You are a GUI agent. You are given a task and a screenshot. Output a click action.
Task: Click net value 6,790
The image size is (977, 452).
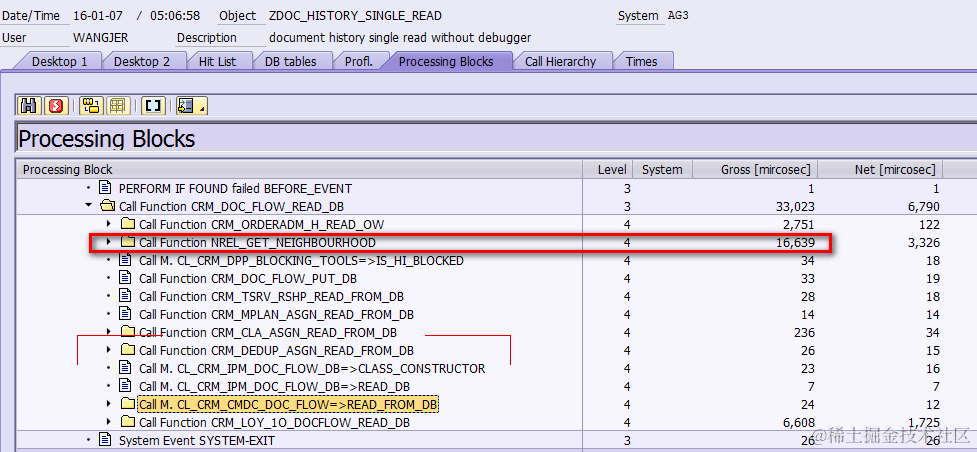[923, 206]
